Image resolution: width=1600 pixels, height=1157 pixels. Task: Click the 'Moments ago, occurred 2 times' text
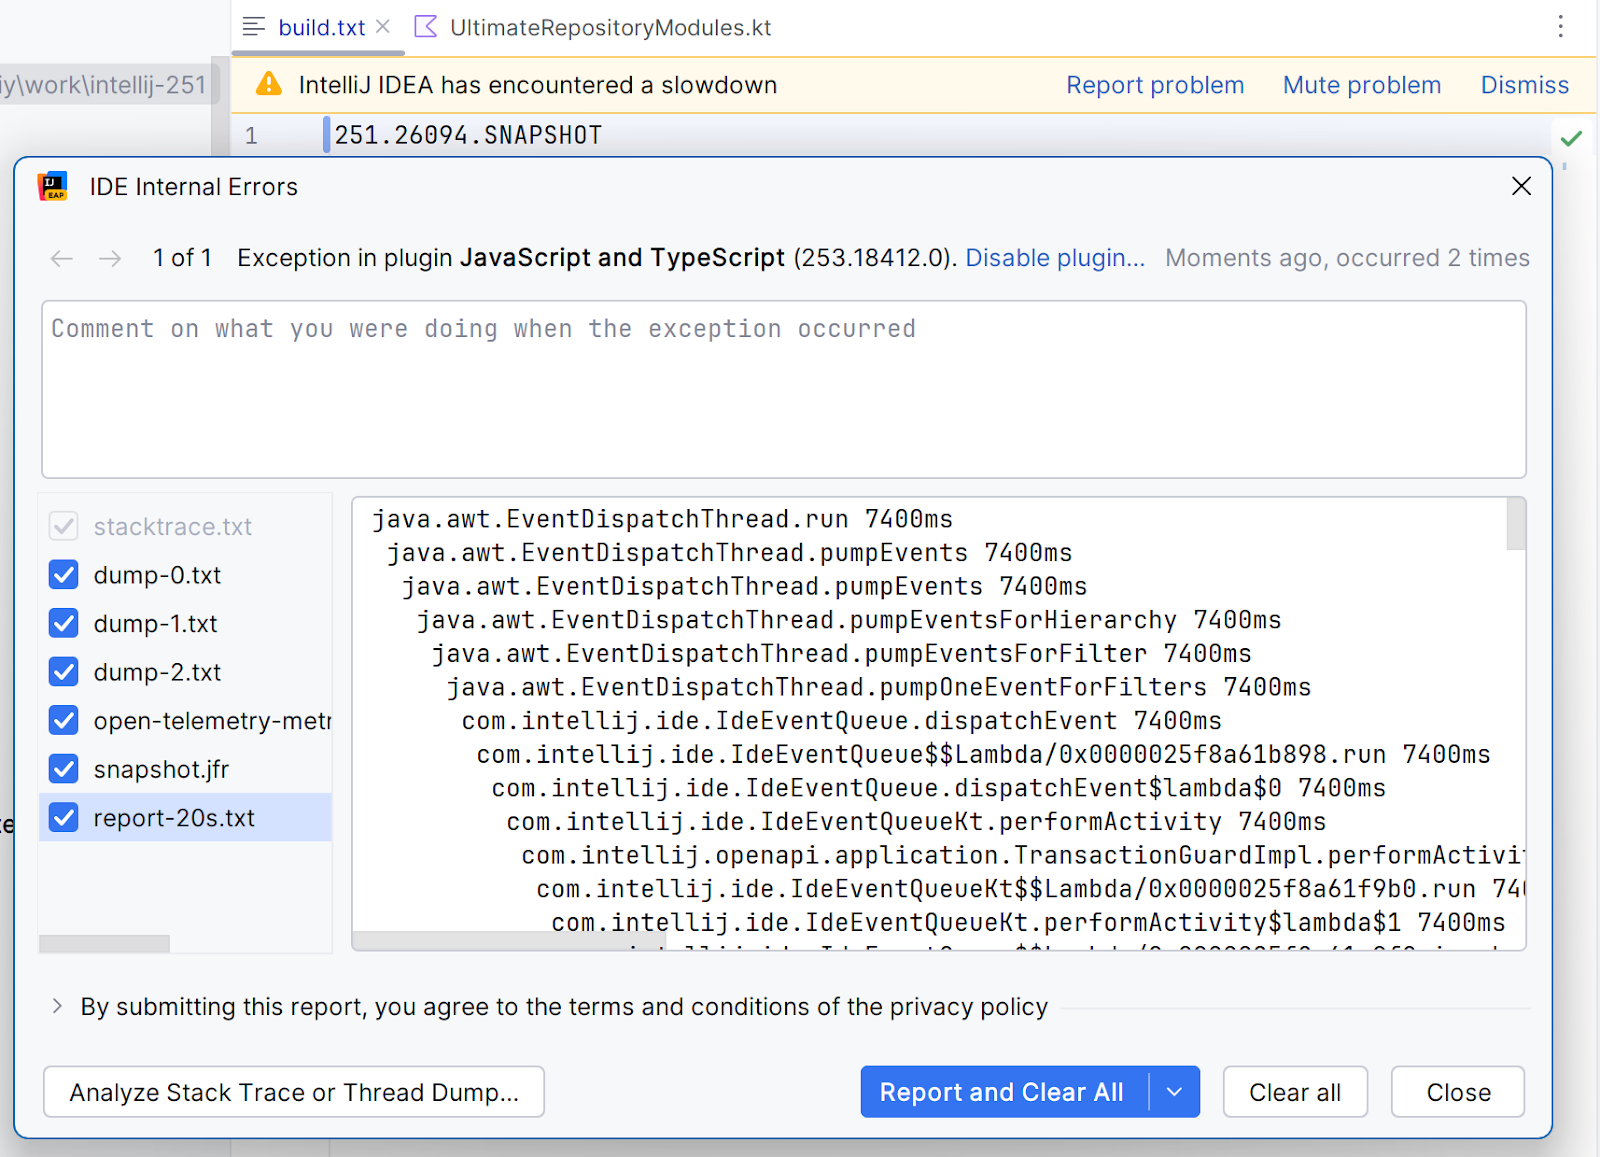click(x=1347, y=258)
